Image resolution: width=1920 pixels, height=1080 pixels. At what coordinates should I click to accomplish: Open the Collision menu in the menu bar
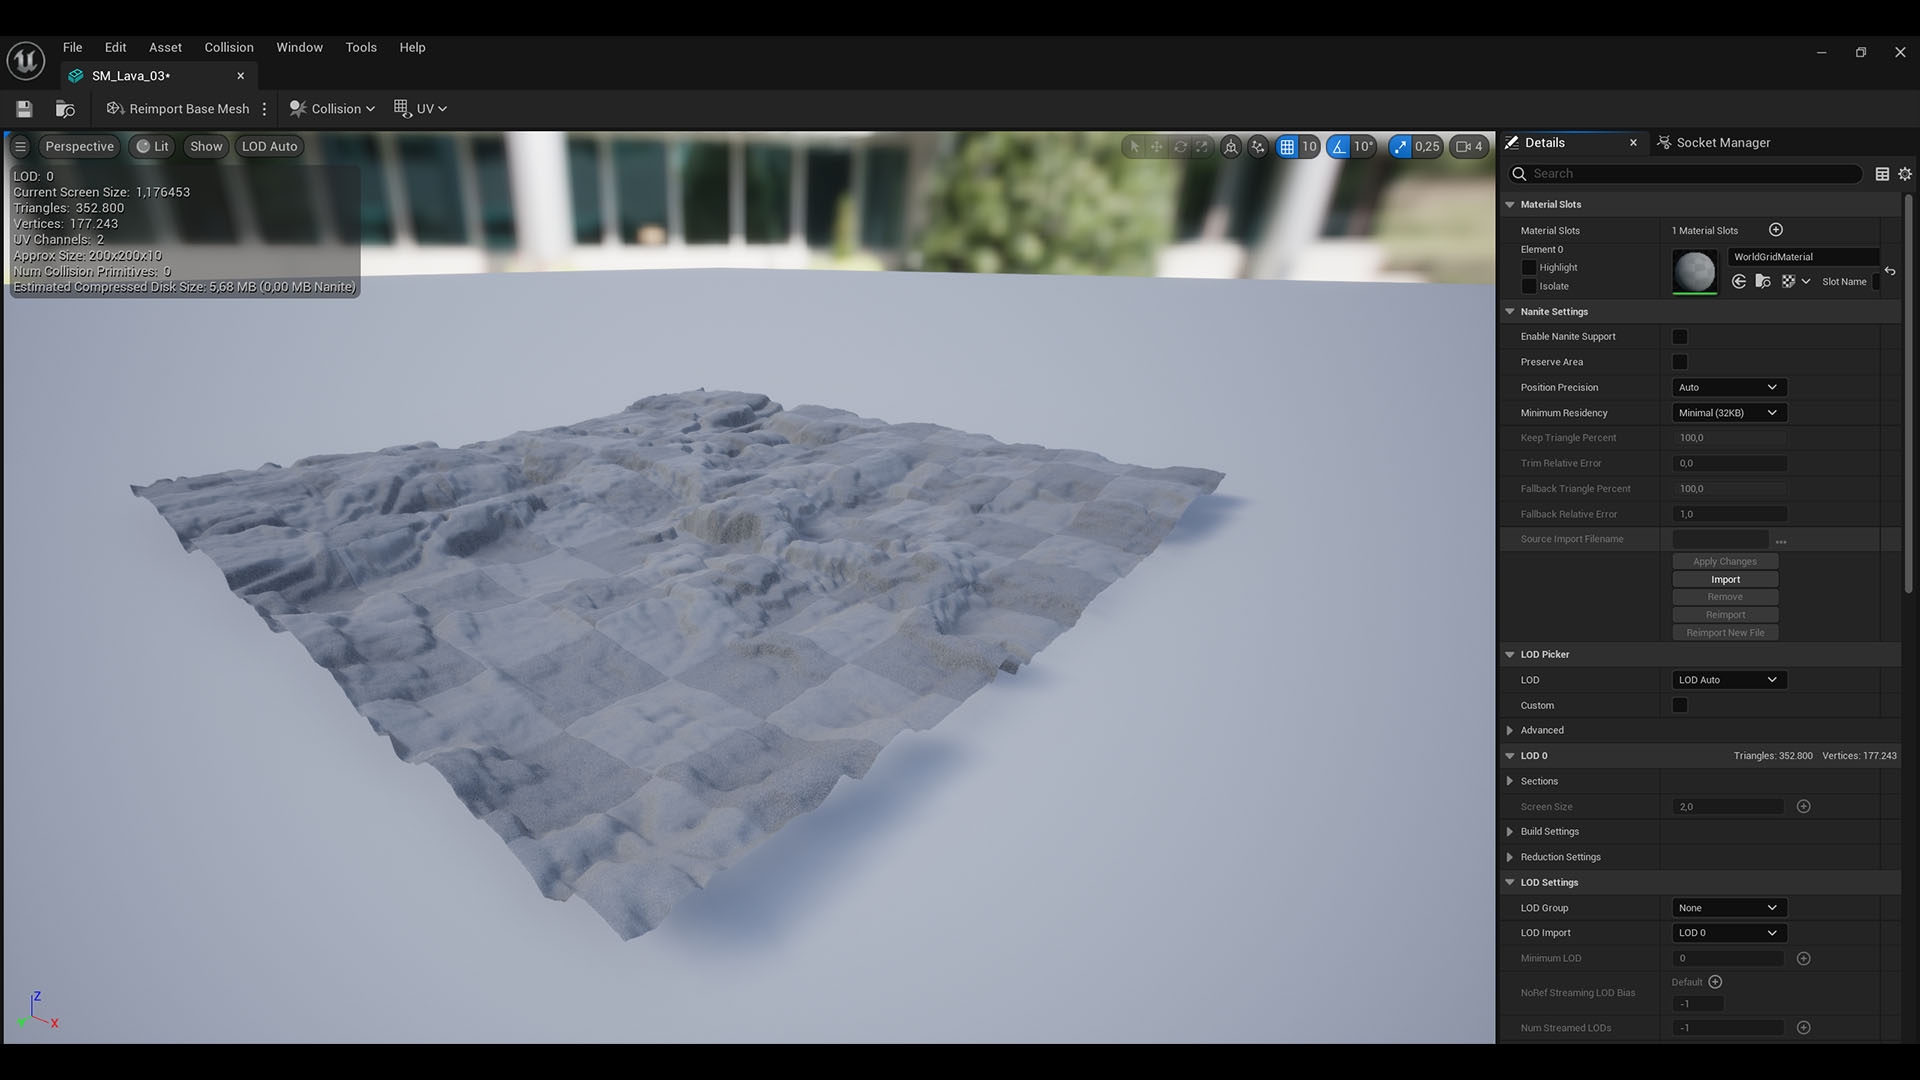tap(228, 47)
